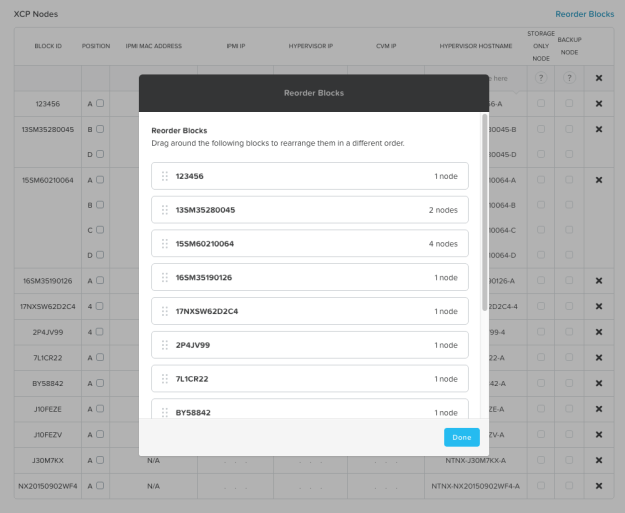Toggle position A checkbox for block 123456

click(99, 103)
